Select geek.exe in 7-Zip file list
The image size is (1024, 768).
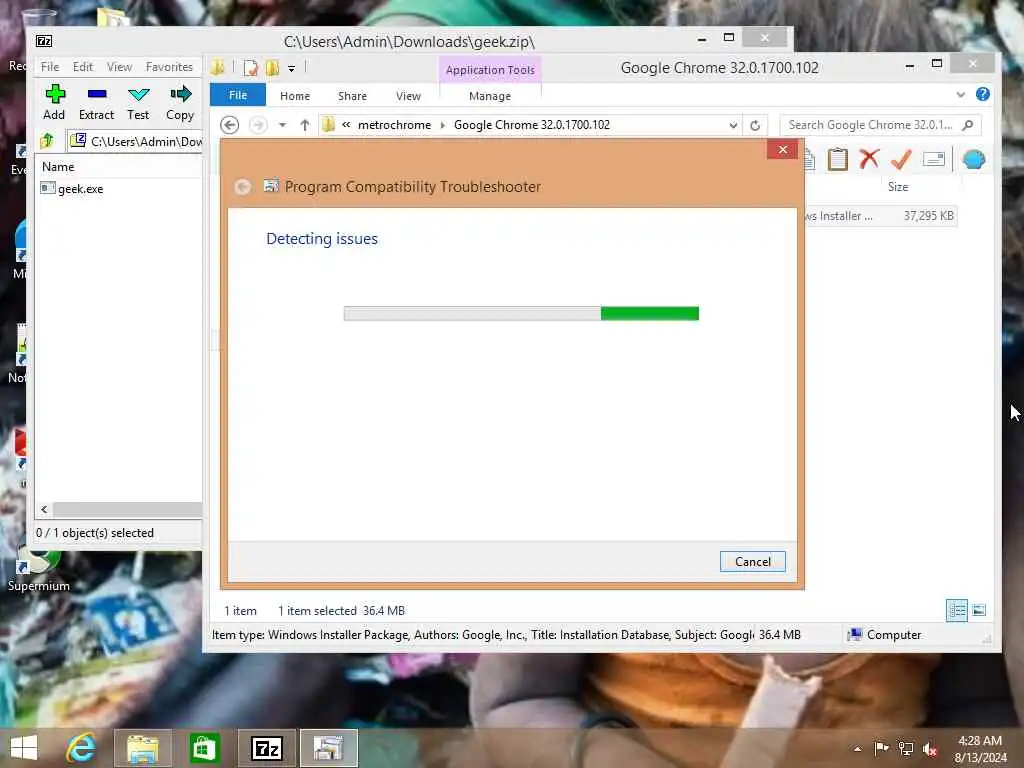click(x=72, y=189)
